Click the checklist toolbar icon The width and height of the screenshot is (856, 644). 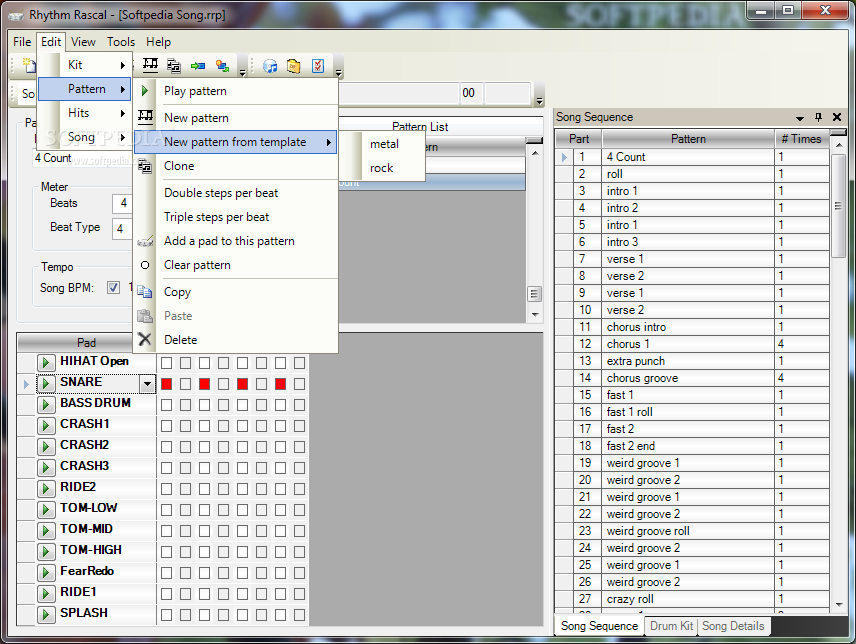point(318,66)
